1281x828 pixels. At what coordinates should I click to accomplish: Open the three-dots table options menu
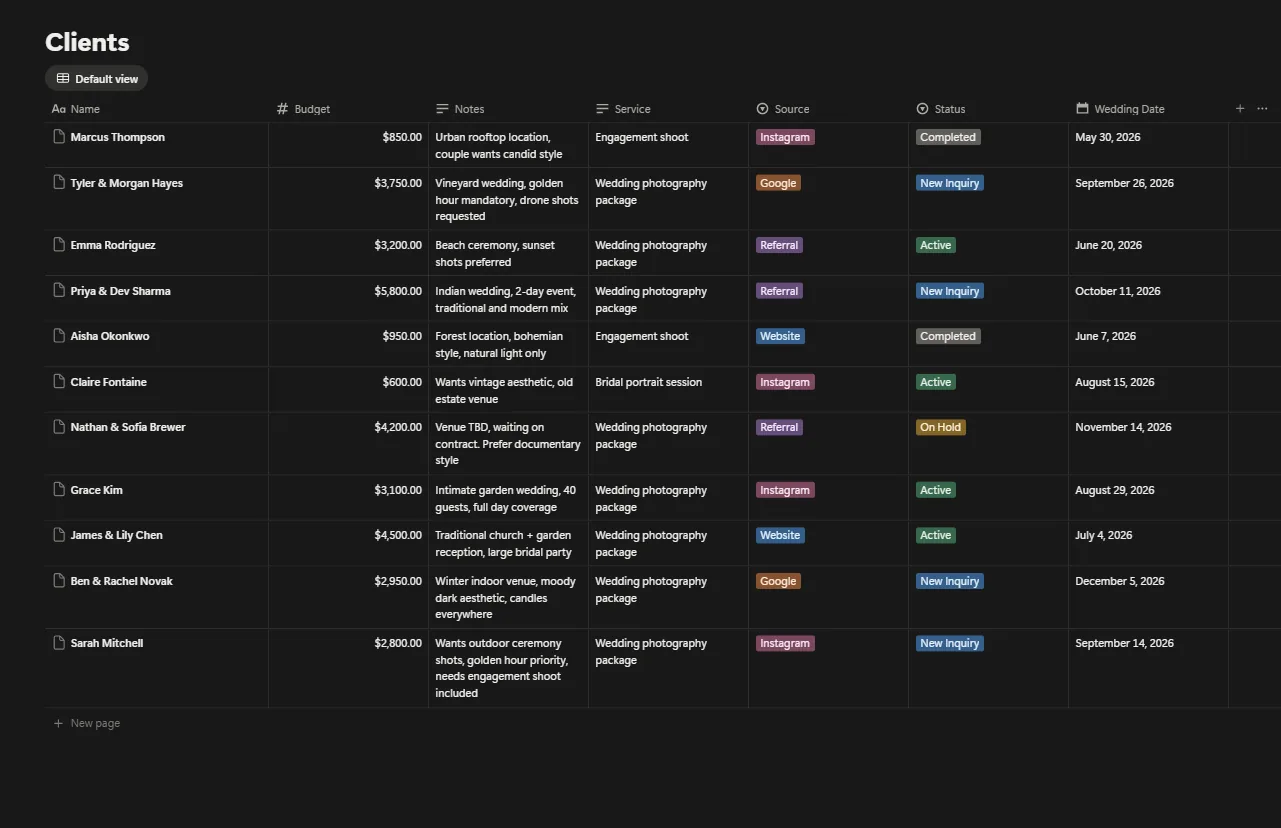point(1262,108)
